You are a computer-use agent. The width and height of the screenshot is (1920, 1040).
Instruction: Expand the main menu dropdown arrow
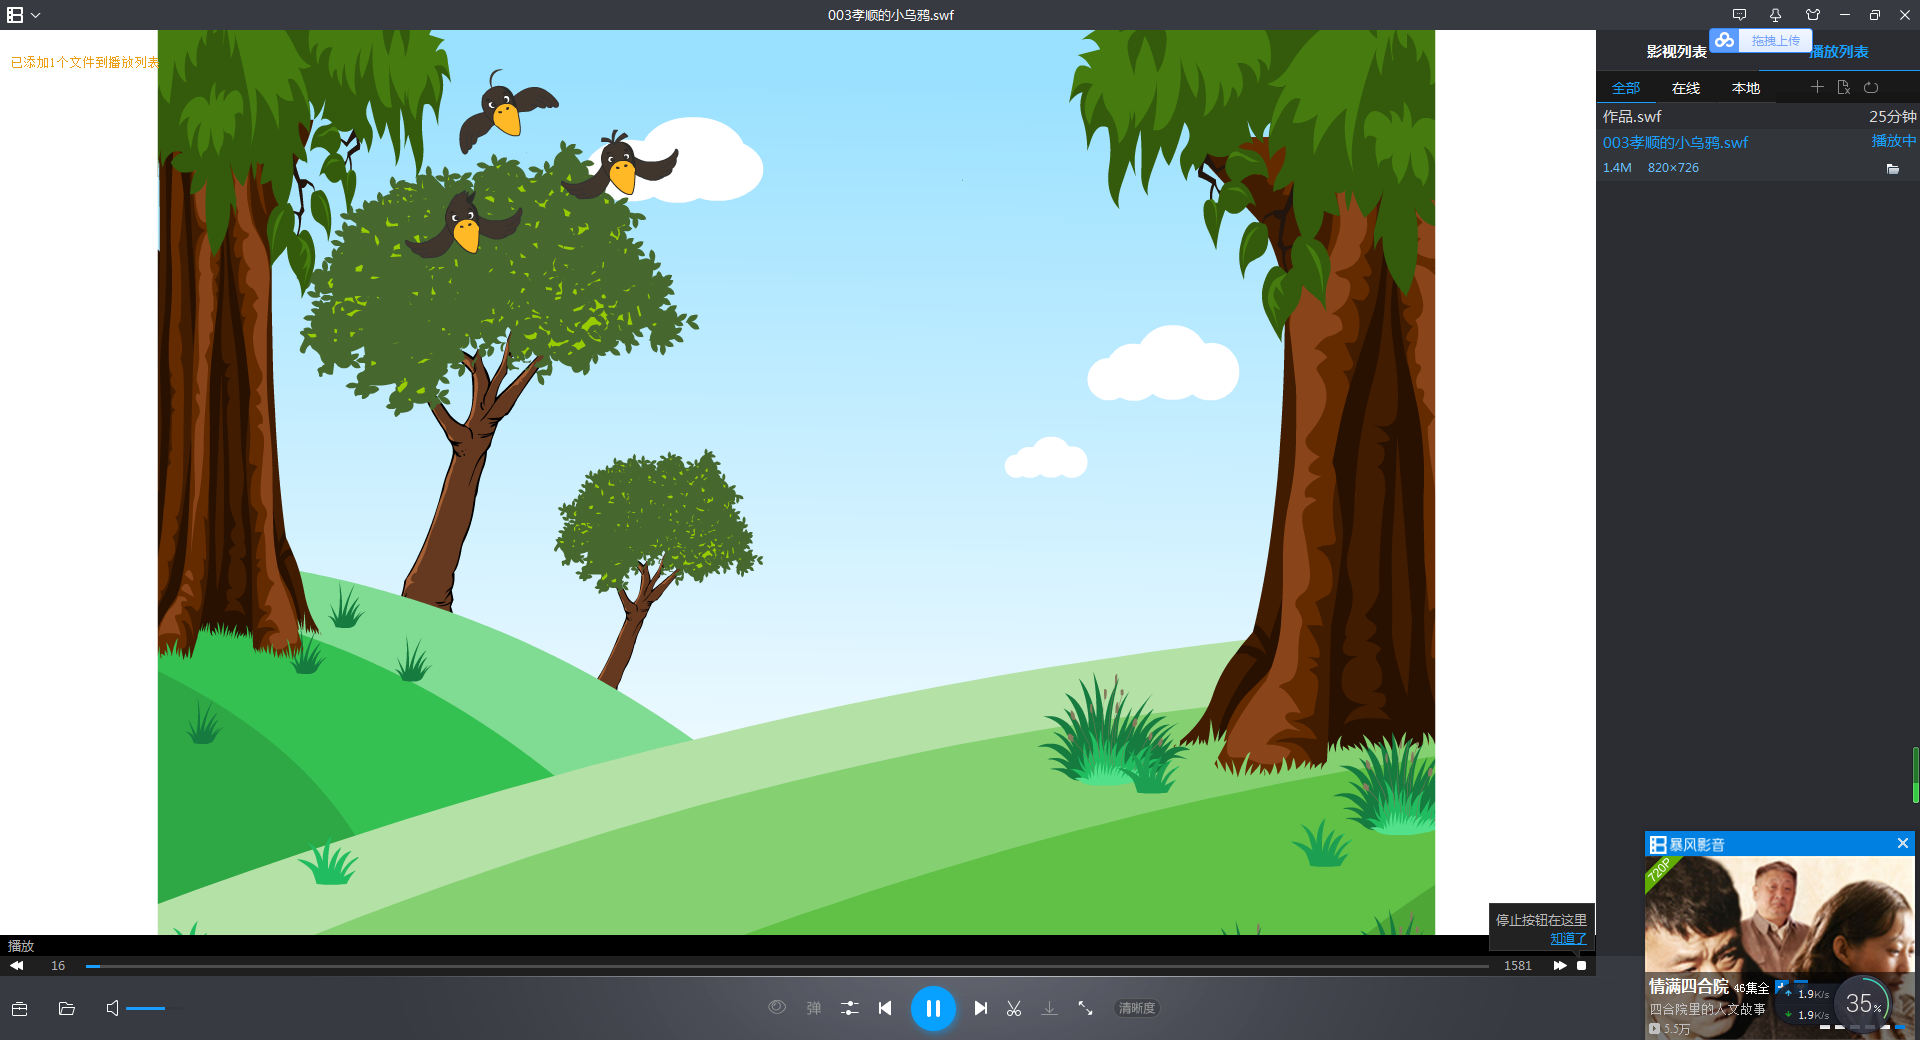[36, 16]
